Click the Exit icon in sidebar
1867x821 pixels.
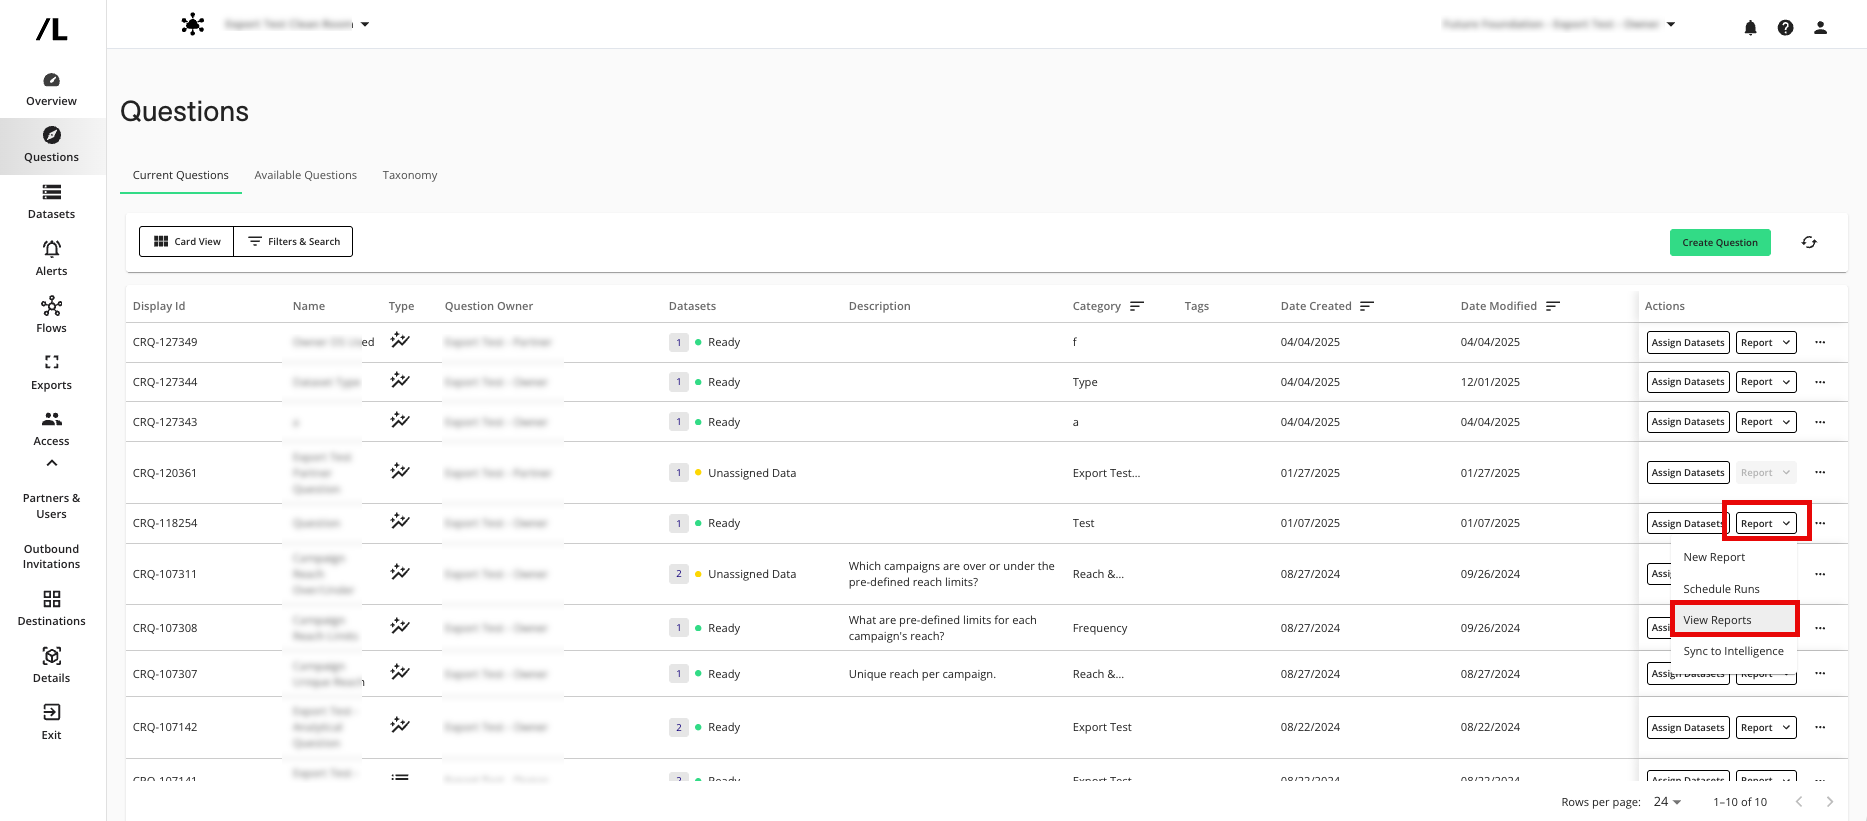click(52, 712)
